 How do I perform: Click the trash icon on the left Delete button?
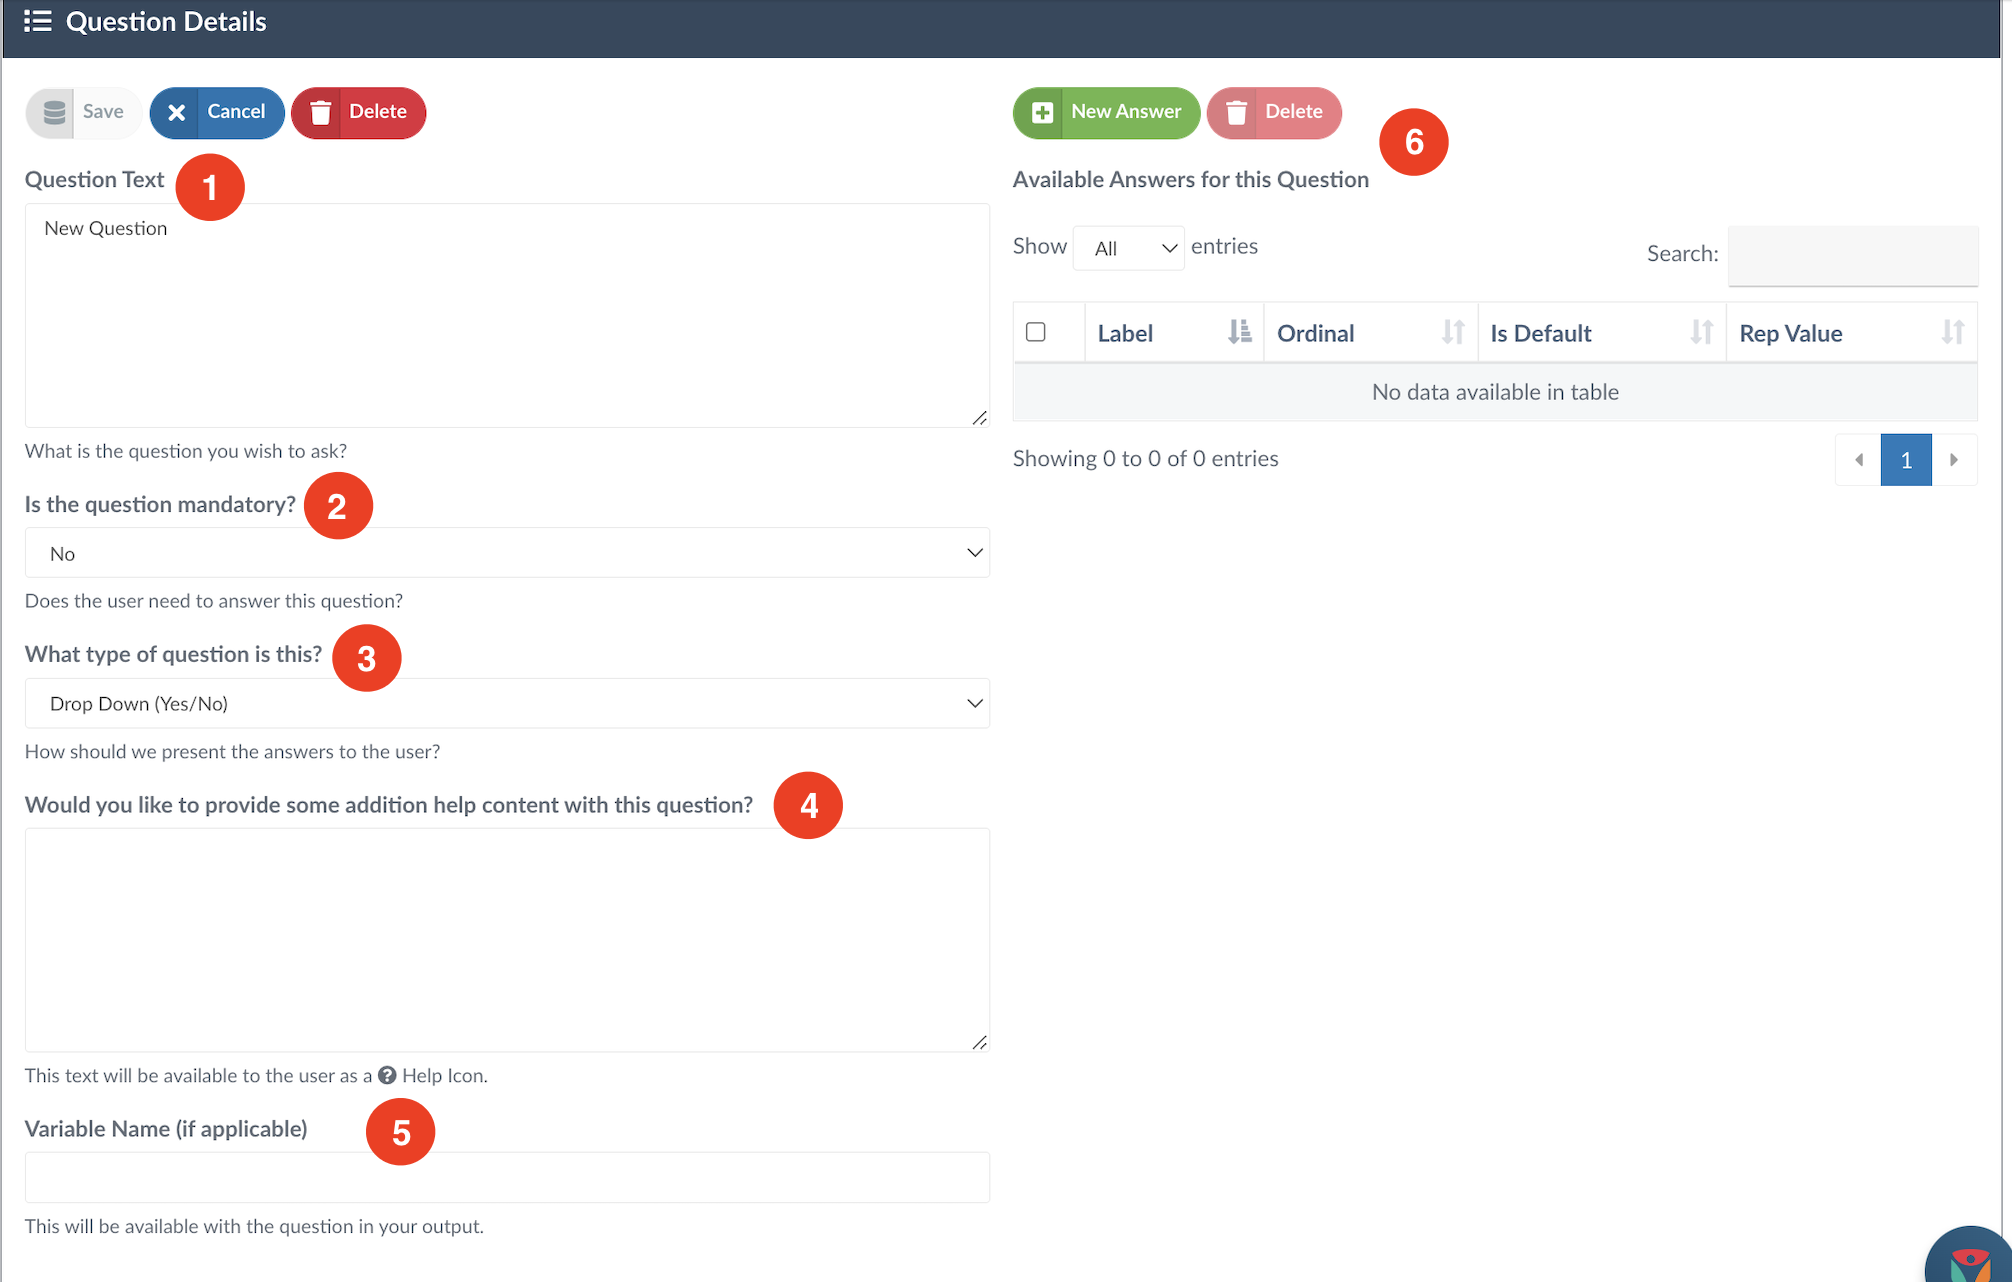tap(321, 112)
